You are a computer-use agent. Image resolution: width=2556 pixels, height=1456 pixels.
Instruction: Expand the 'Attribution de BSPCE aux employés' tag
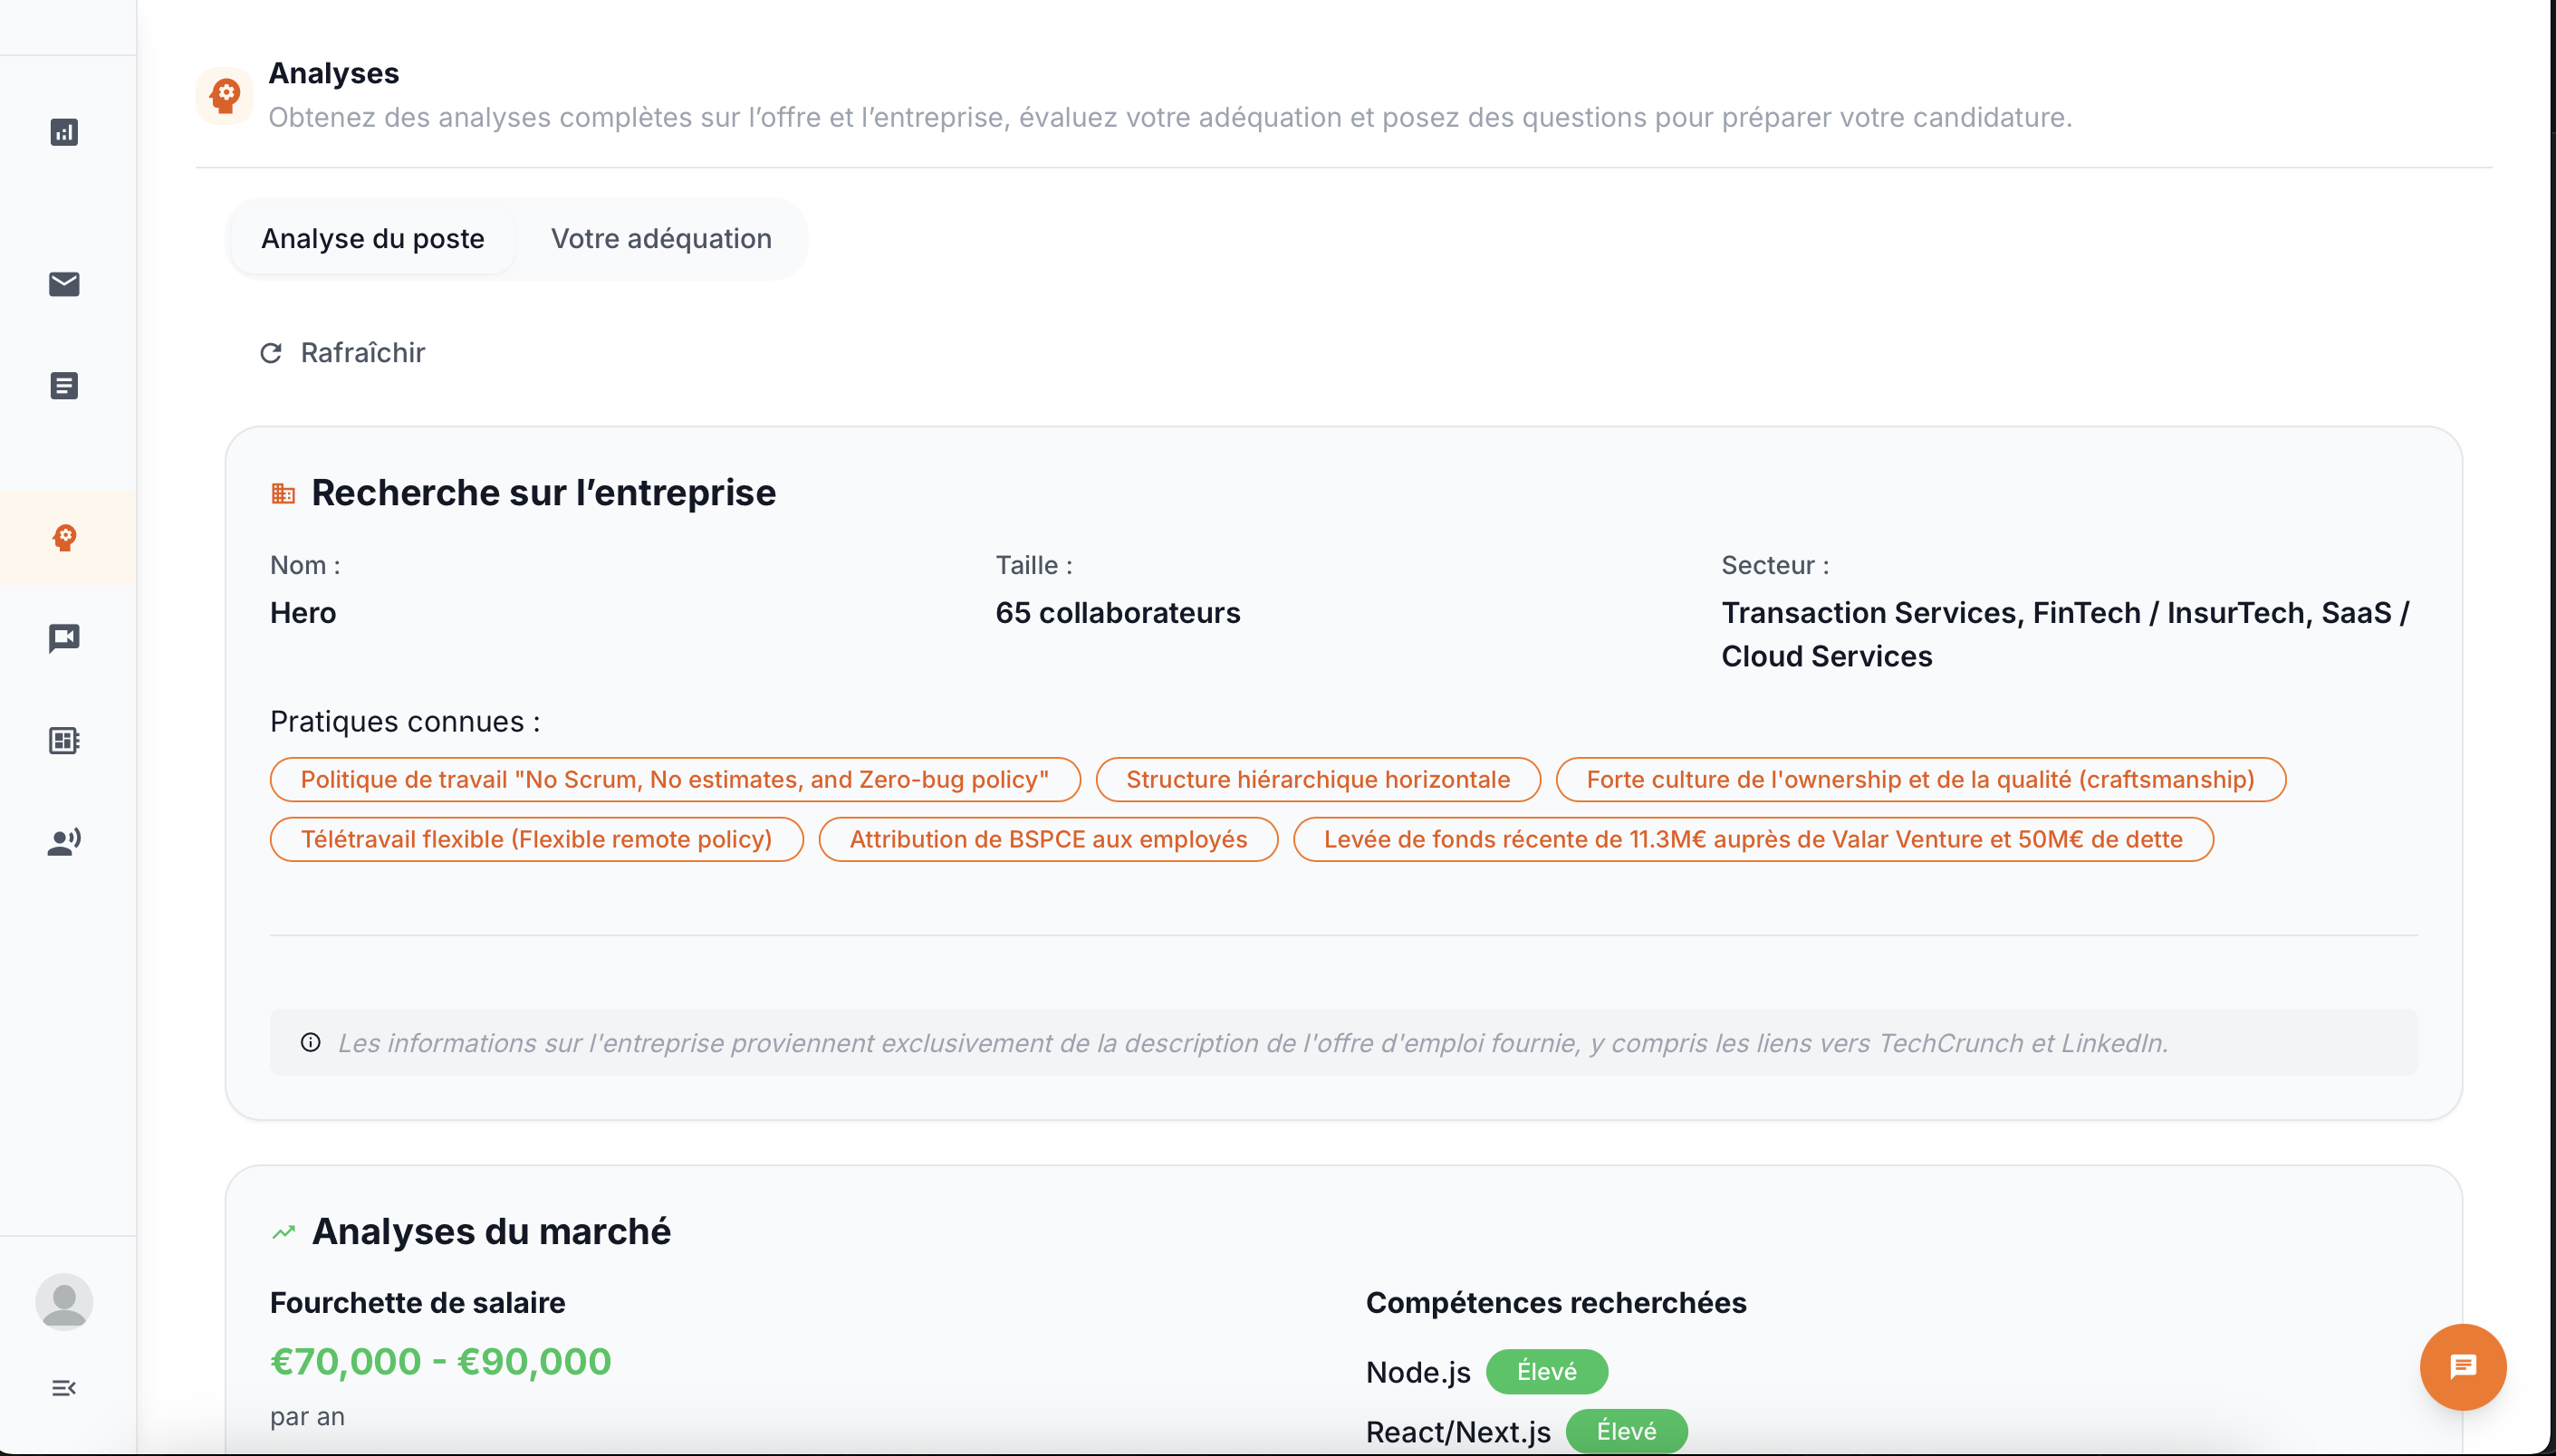tap(1047, 839)
